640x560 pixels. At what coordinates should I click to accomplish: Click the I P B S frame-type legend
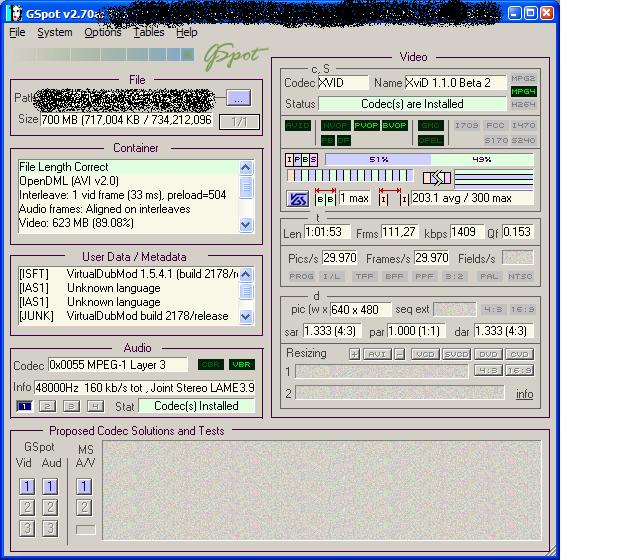(x=302, y=160)
